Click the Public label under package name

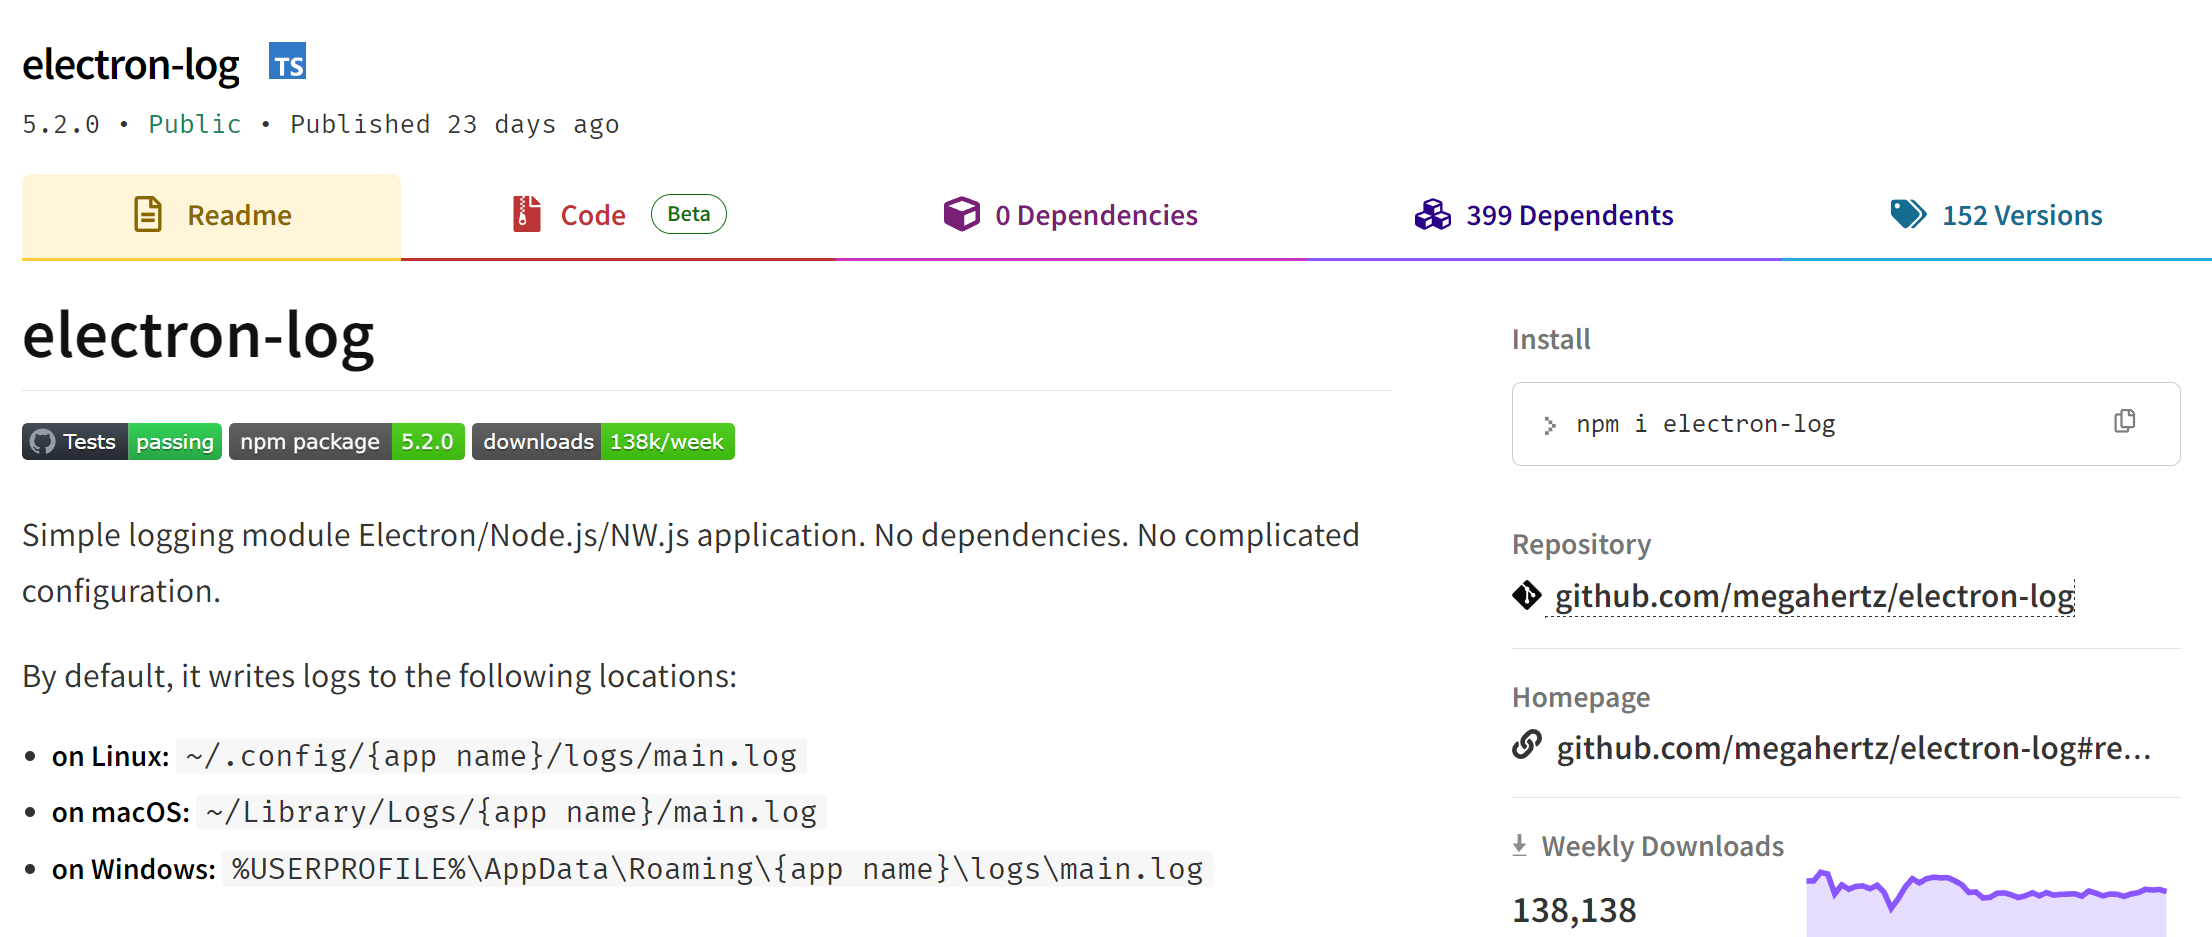tap(195, 124)
